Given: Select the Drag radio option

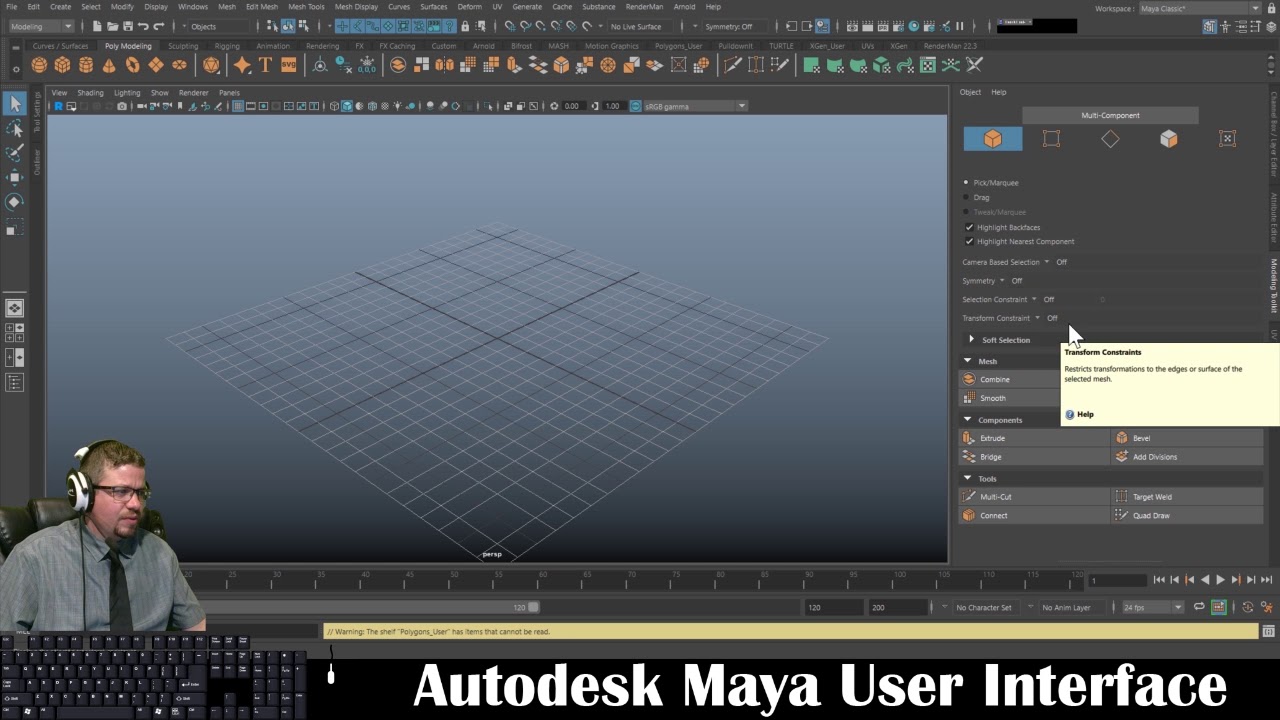Looking at the screenshot, I should coord(966,197).
